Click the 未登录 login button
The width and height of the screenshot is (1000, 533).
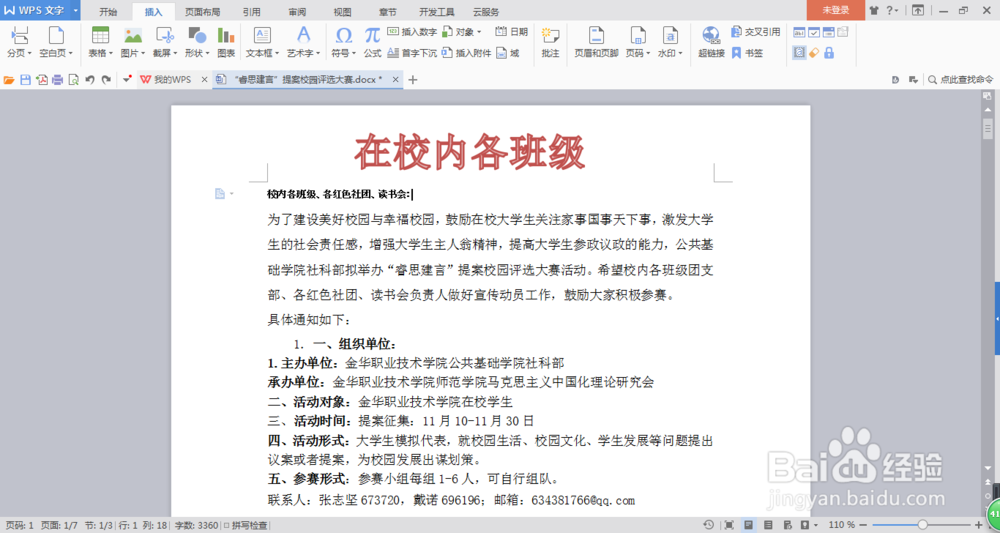pyautogui.click(x=835, y=10)
